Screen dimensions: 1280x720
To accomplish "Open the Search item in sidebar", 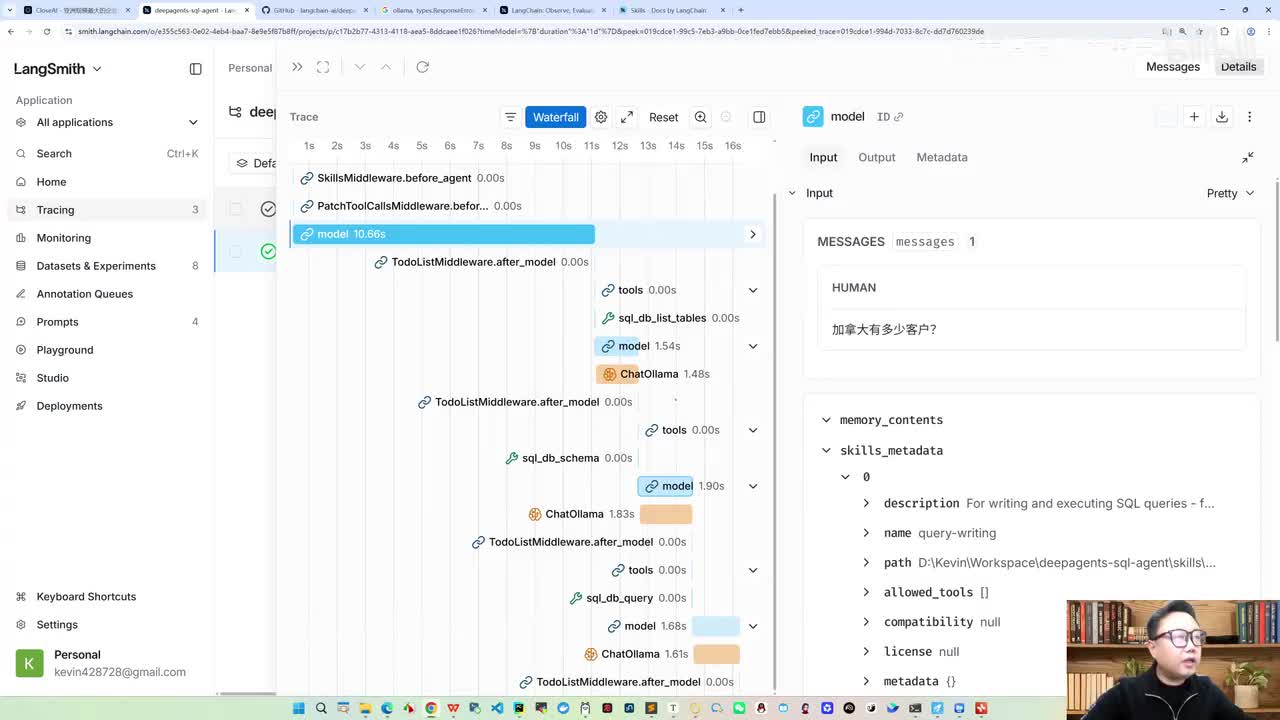I will point(107,154).
